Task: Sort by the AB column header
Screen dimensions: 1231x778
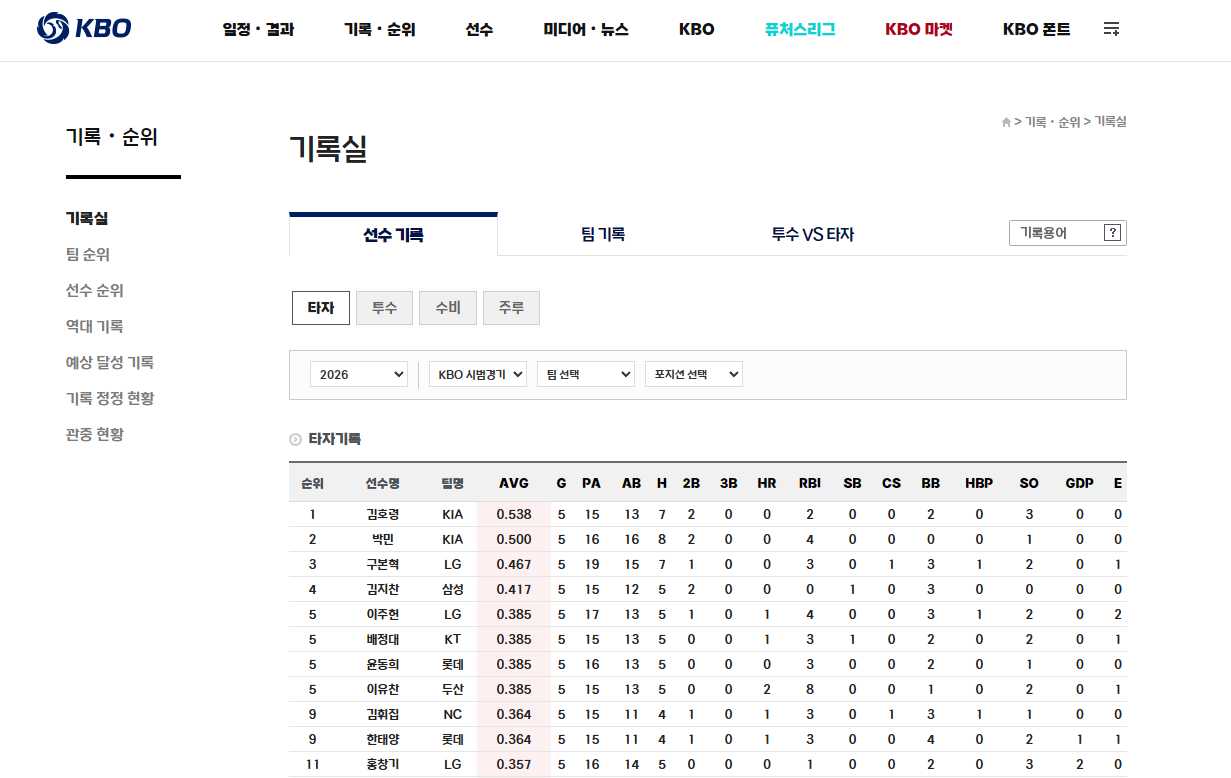Action: [631, 483]
